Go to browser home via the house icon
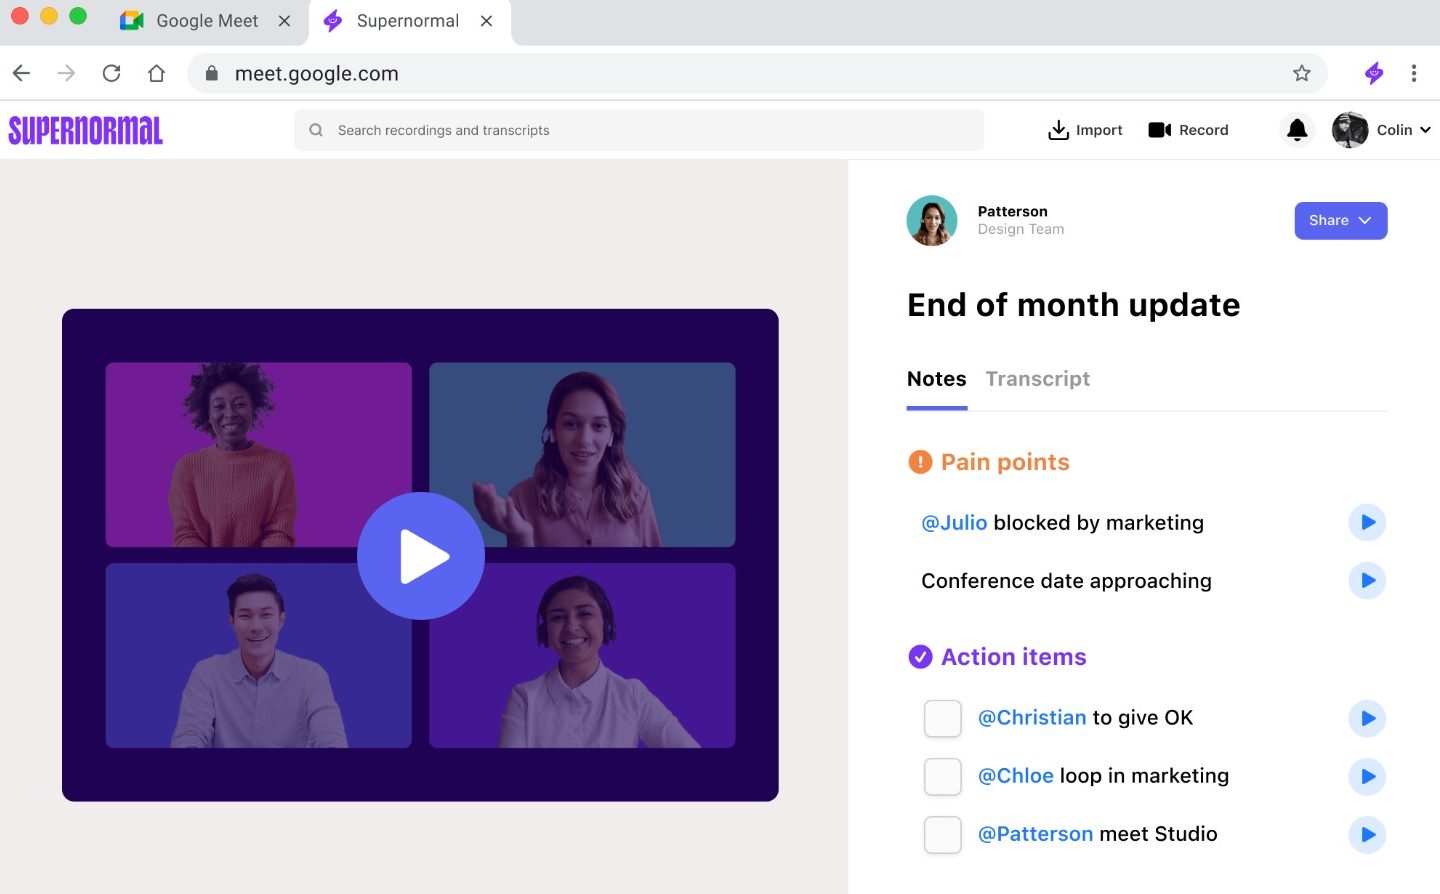Viewport: 1440px width, 894px height. (x=156, y=73)
